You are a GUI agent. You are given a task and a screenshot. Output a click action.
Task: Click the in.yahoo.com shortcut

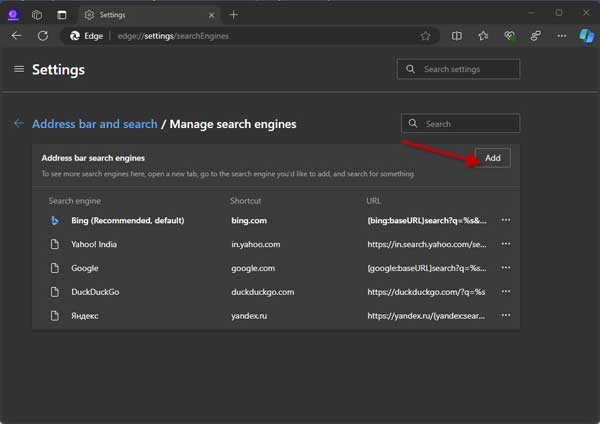click(x=256, y=244)
